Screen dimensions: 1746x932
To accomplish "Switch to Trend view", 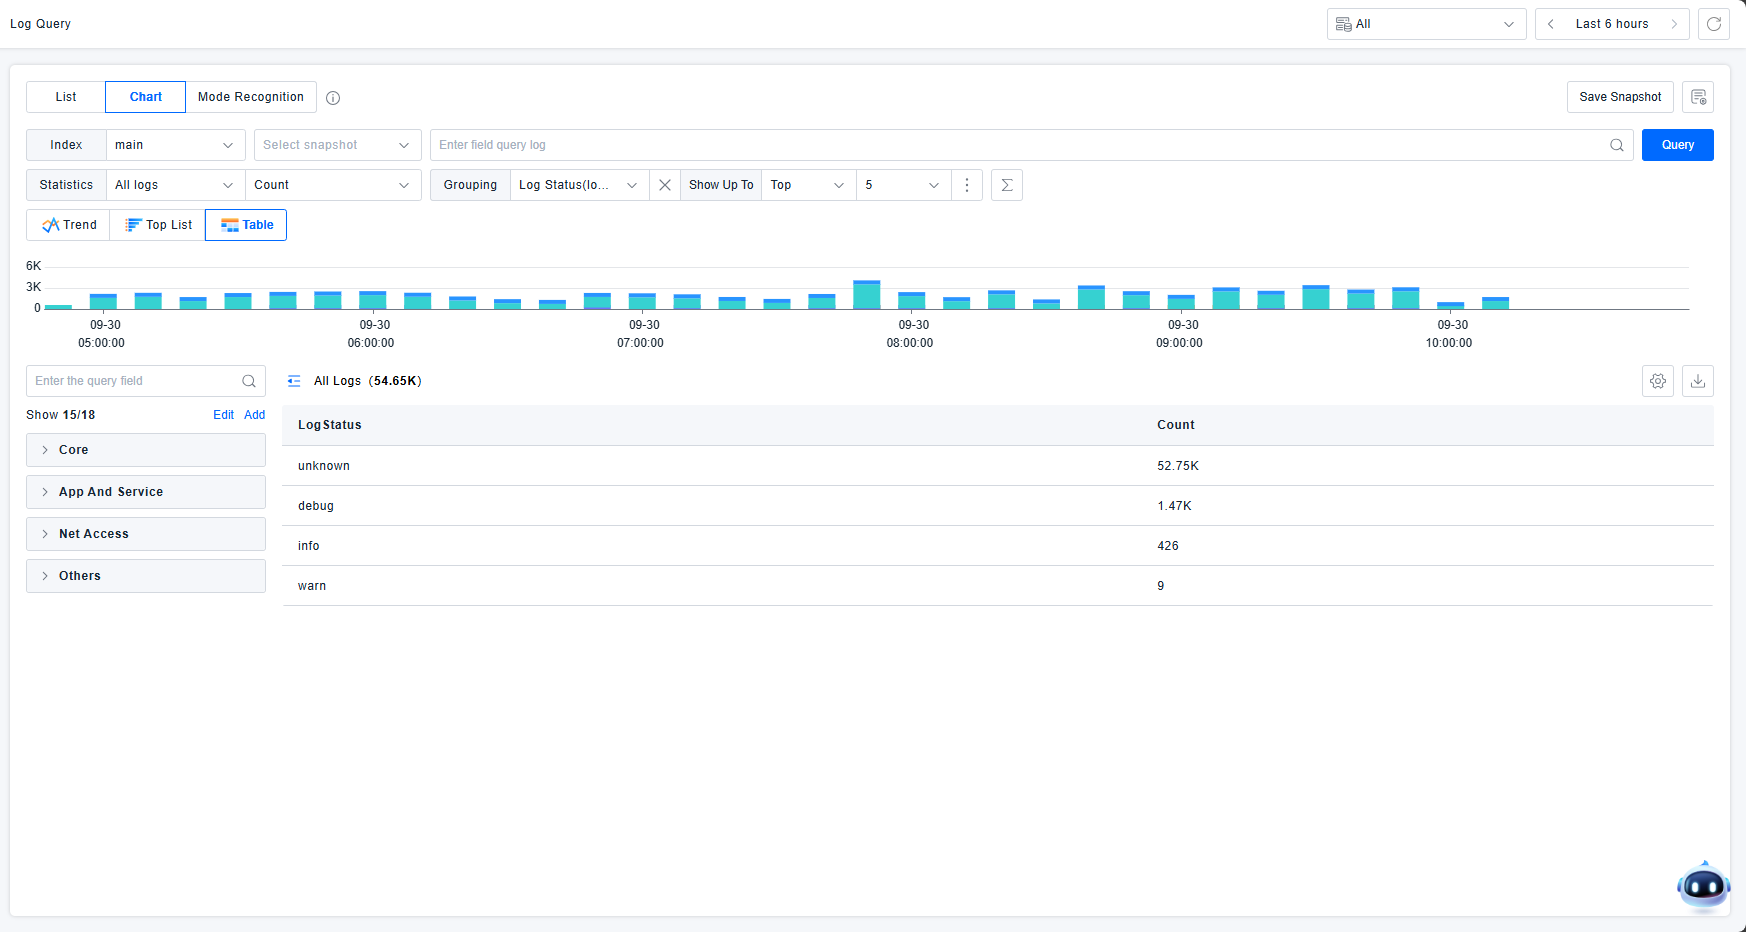I will [69, 225].
